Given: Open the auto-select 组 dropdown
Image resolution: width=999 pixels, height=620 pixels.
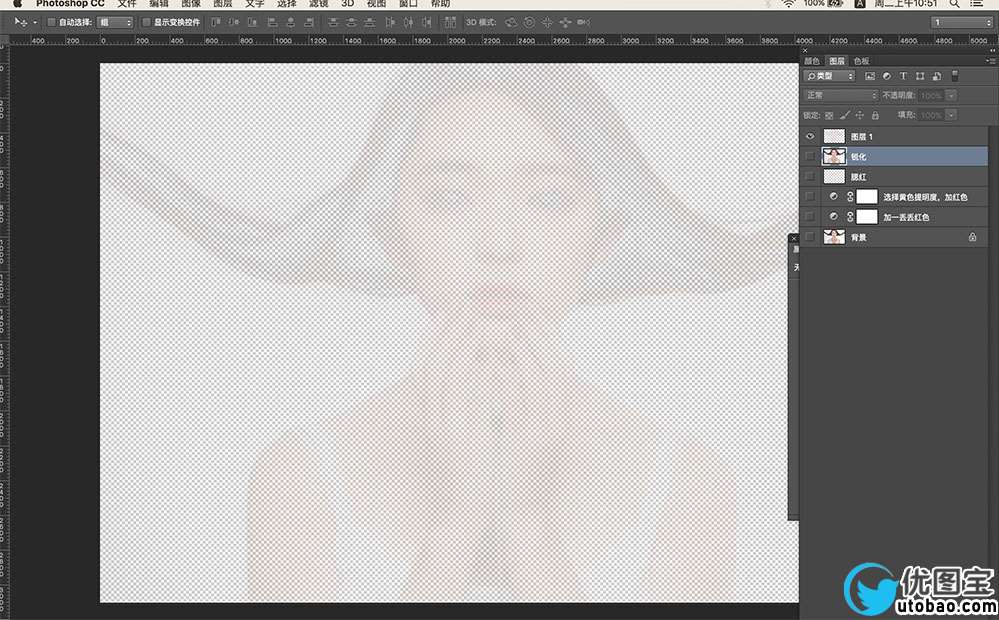Looking at the screenshot, I should (115, 22).
